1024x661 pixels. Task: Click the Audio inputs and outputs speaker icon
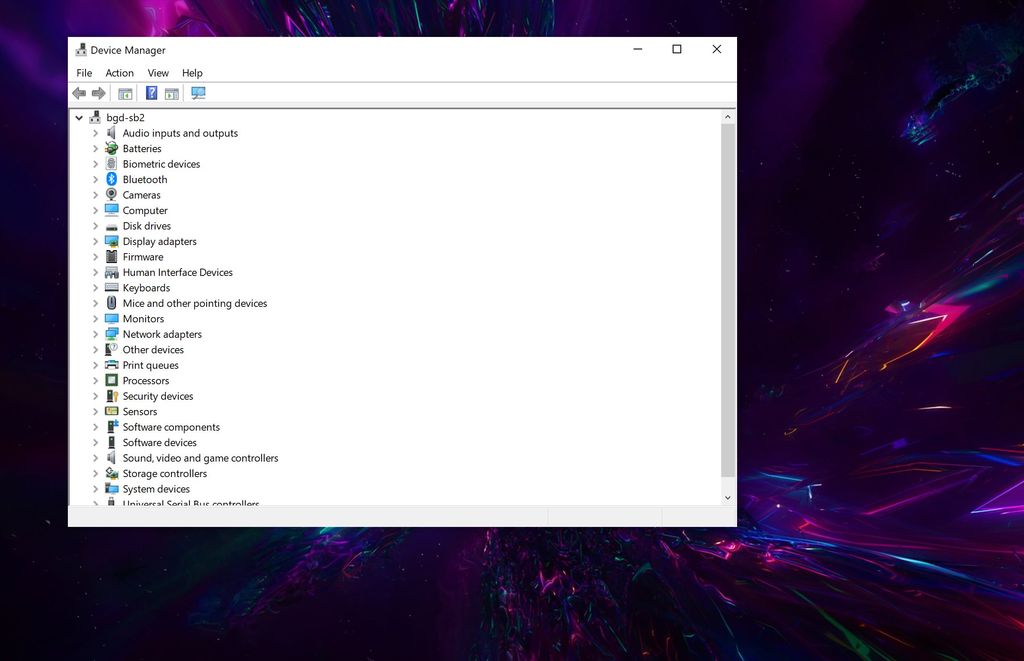(x=112, y=133)
